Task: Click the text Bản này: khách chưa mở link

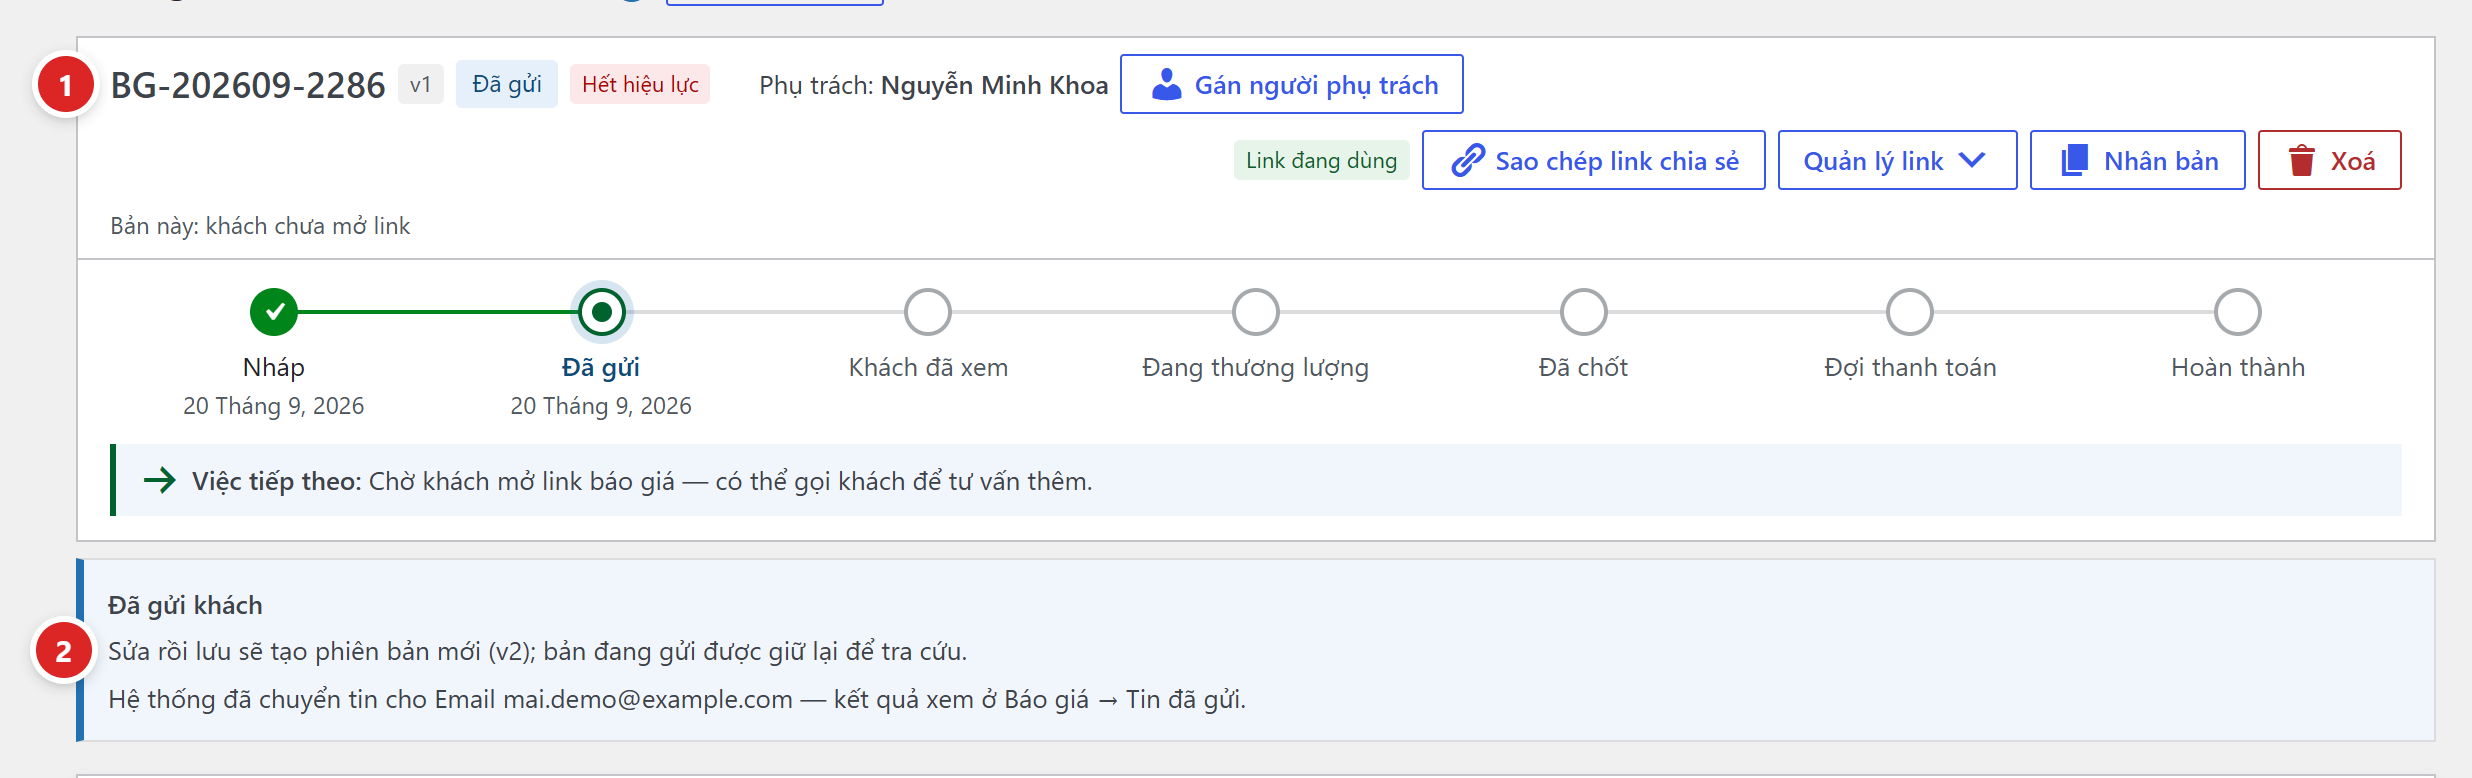Action: coord(260,226)
